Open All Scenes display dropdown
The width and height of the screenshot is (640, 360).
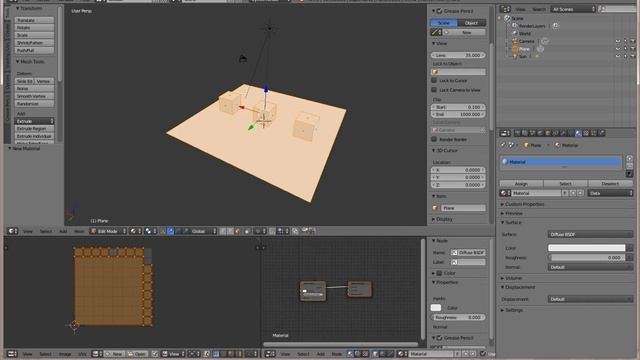click(x=573, y=9)
